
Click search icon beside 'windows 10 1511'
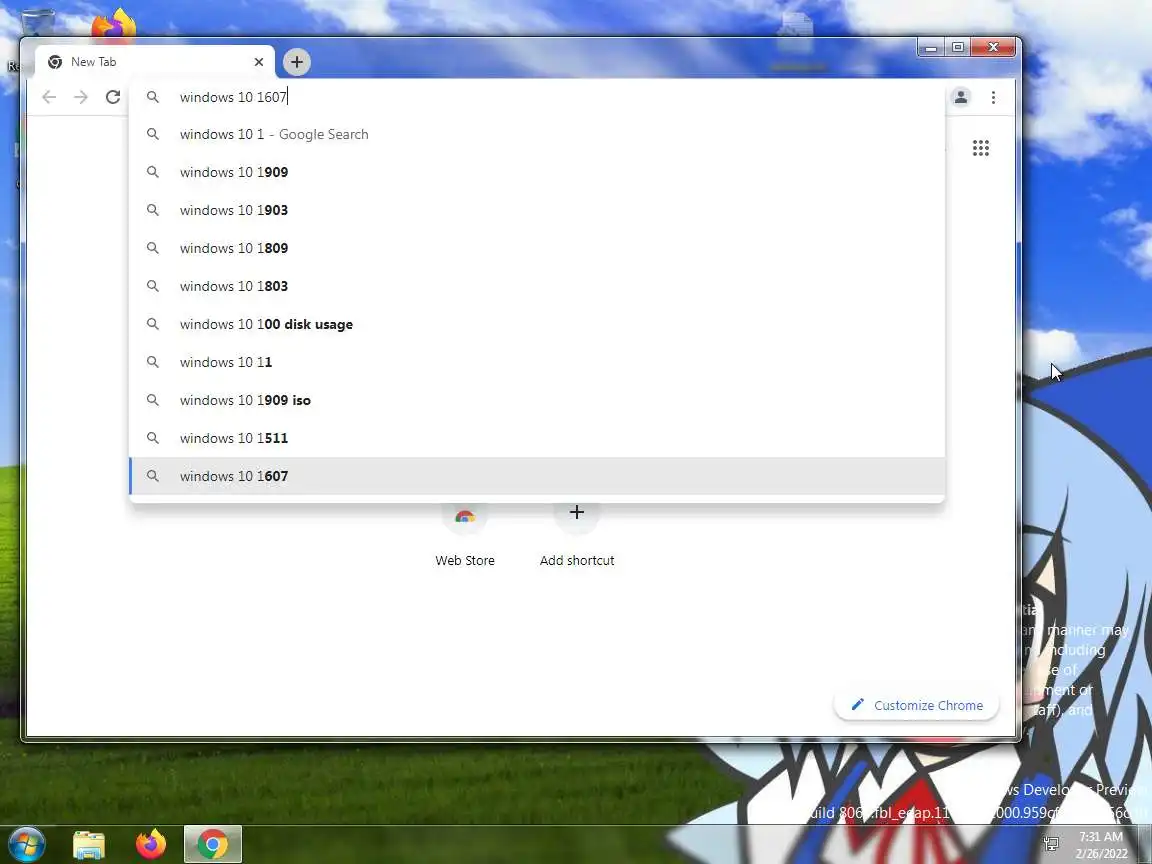coord(153,438)
